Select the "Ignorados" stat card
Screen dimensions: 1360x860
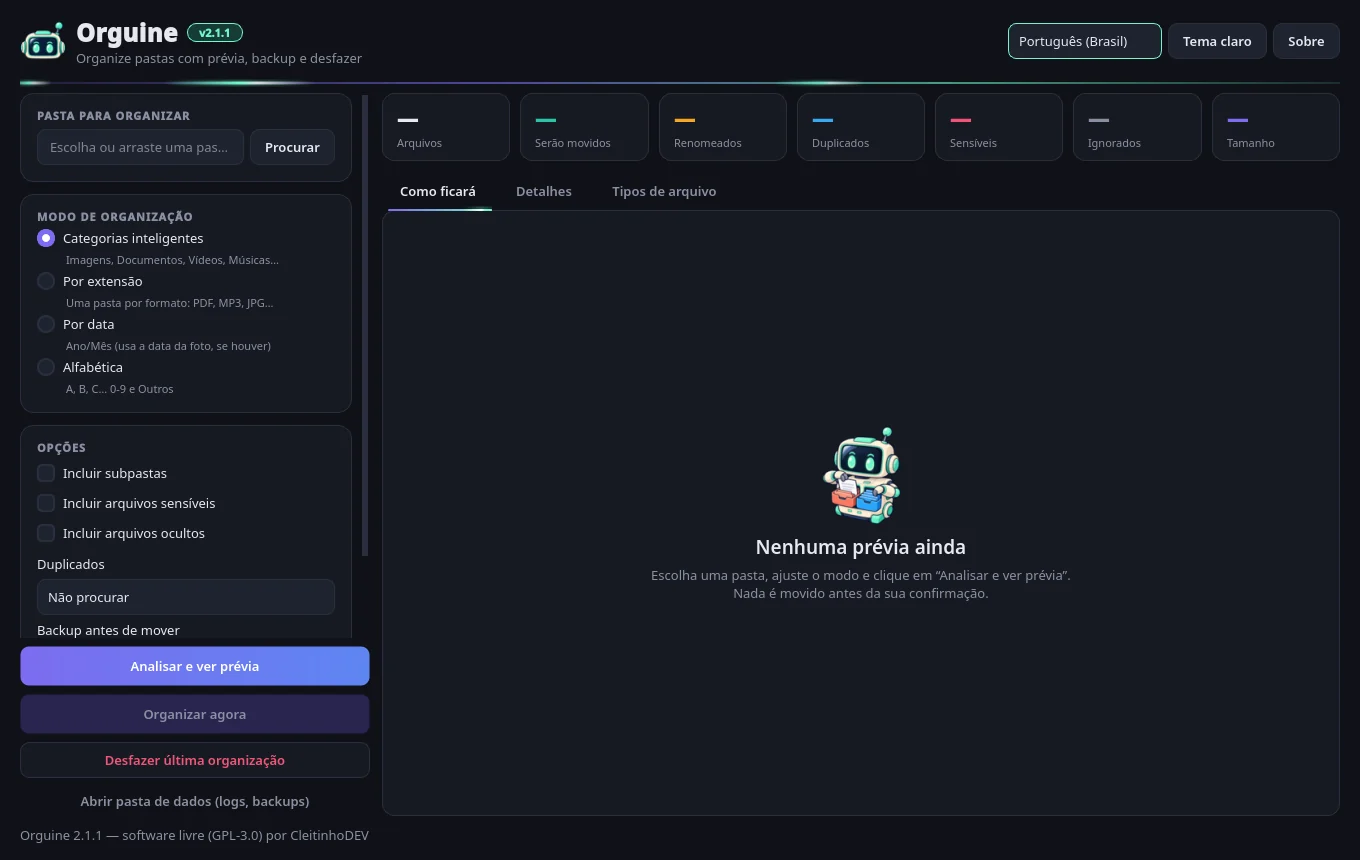click(1137, 127)
